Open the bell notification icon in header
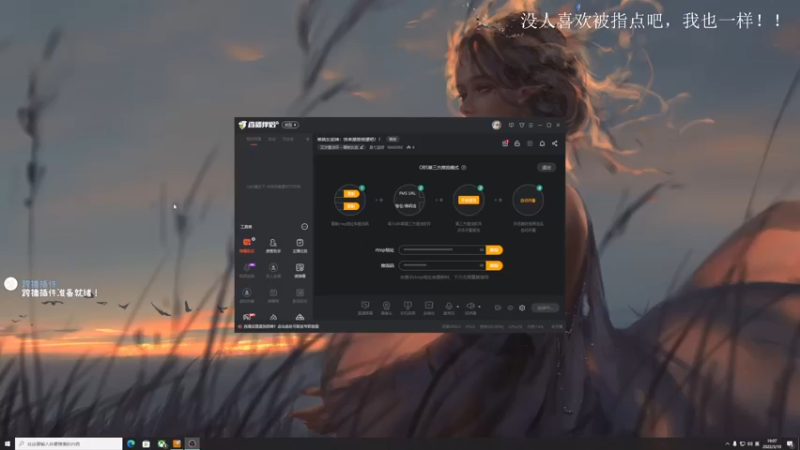Screen dimensions: 800x450 542,143
